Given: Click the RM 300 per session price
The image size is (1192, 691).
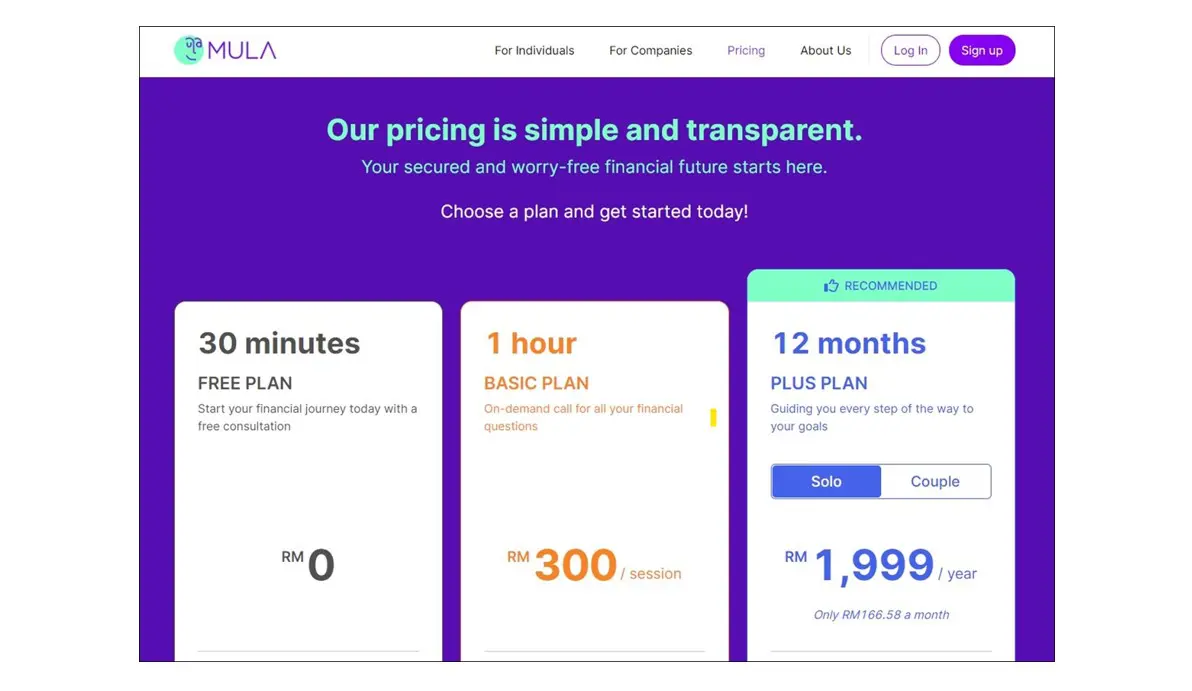Looking at the screenshot, I should point(575,566).
